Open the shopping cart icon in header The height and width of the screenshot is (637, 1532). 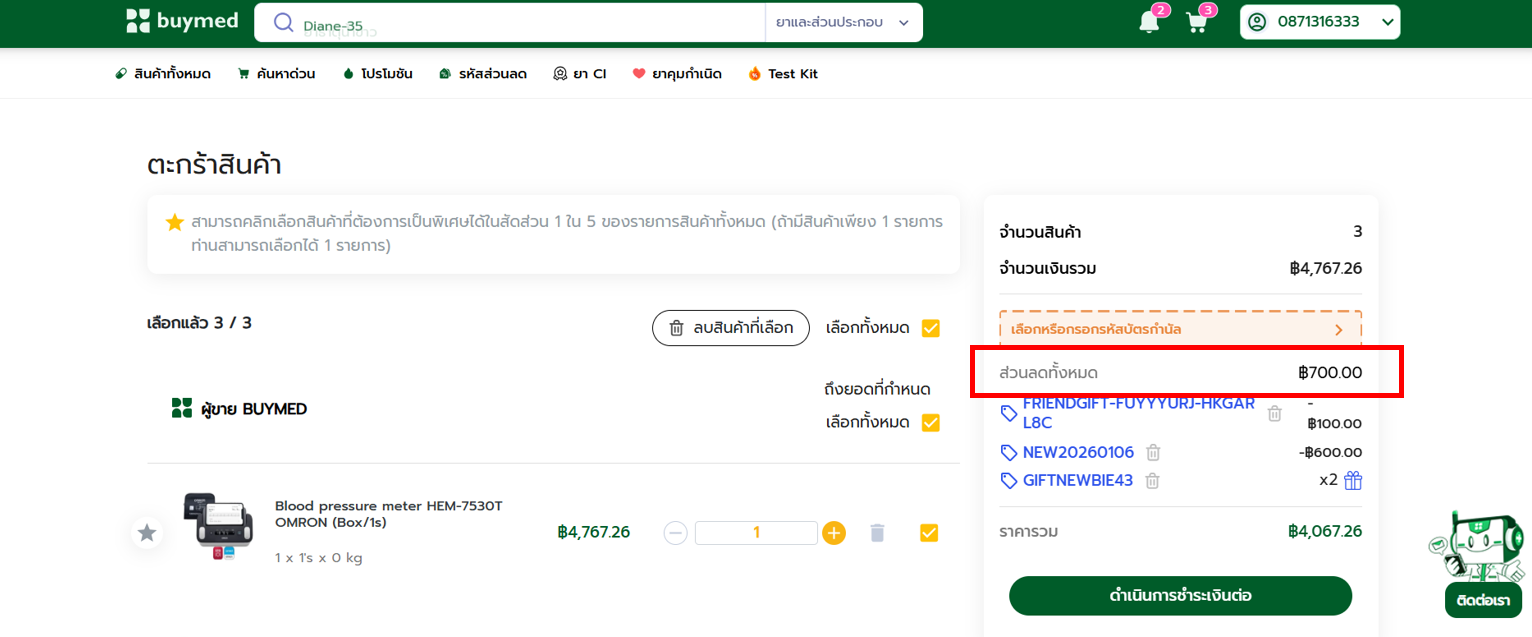(x=1196, y=23)
